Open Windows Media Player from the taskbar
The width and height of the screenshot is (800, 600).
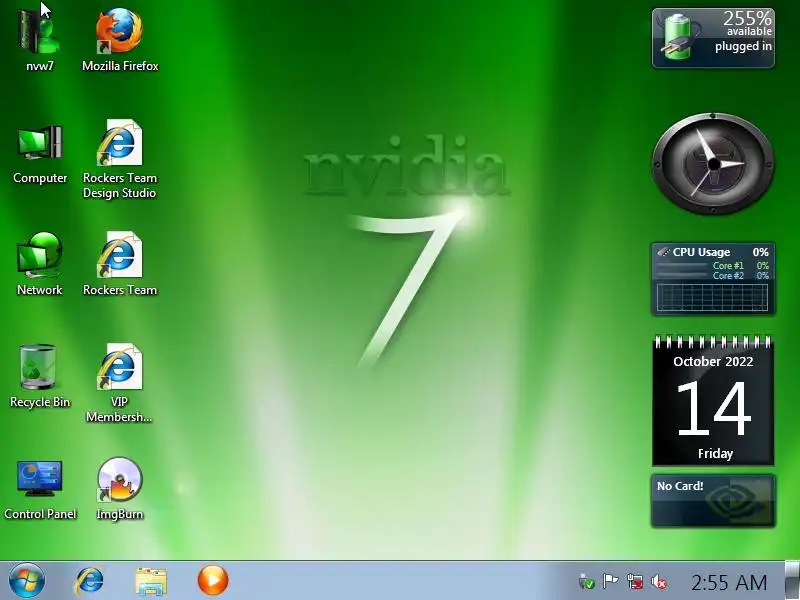tap(213, 580)
